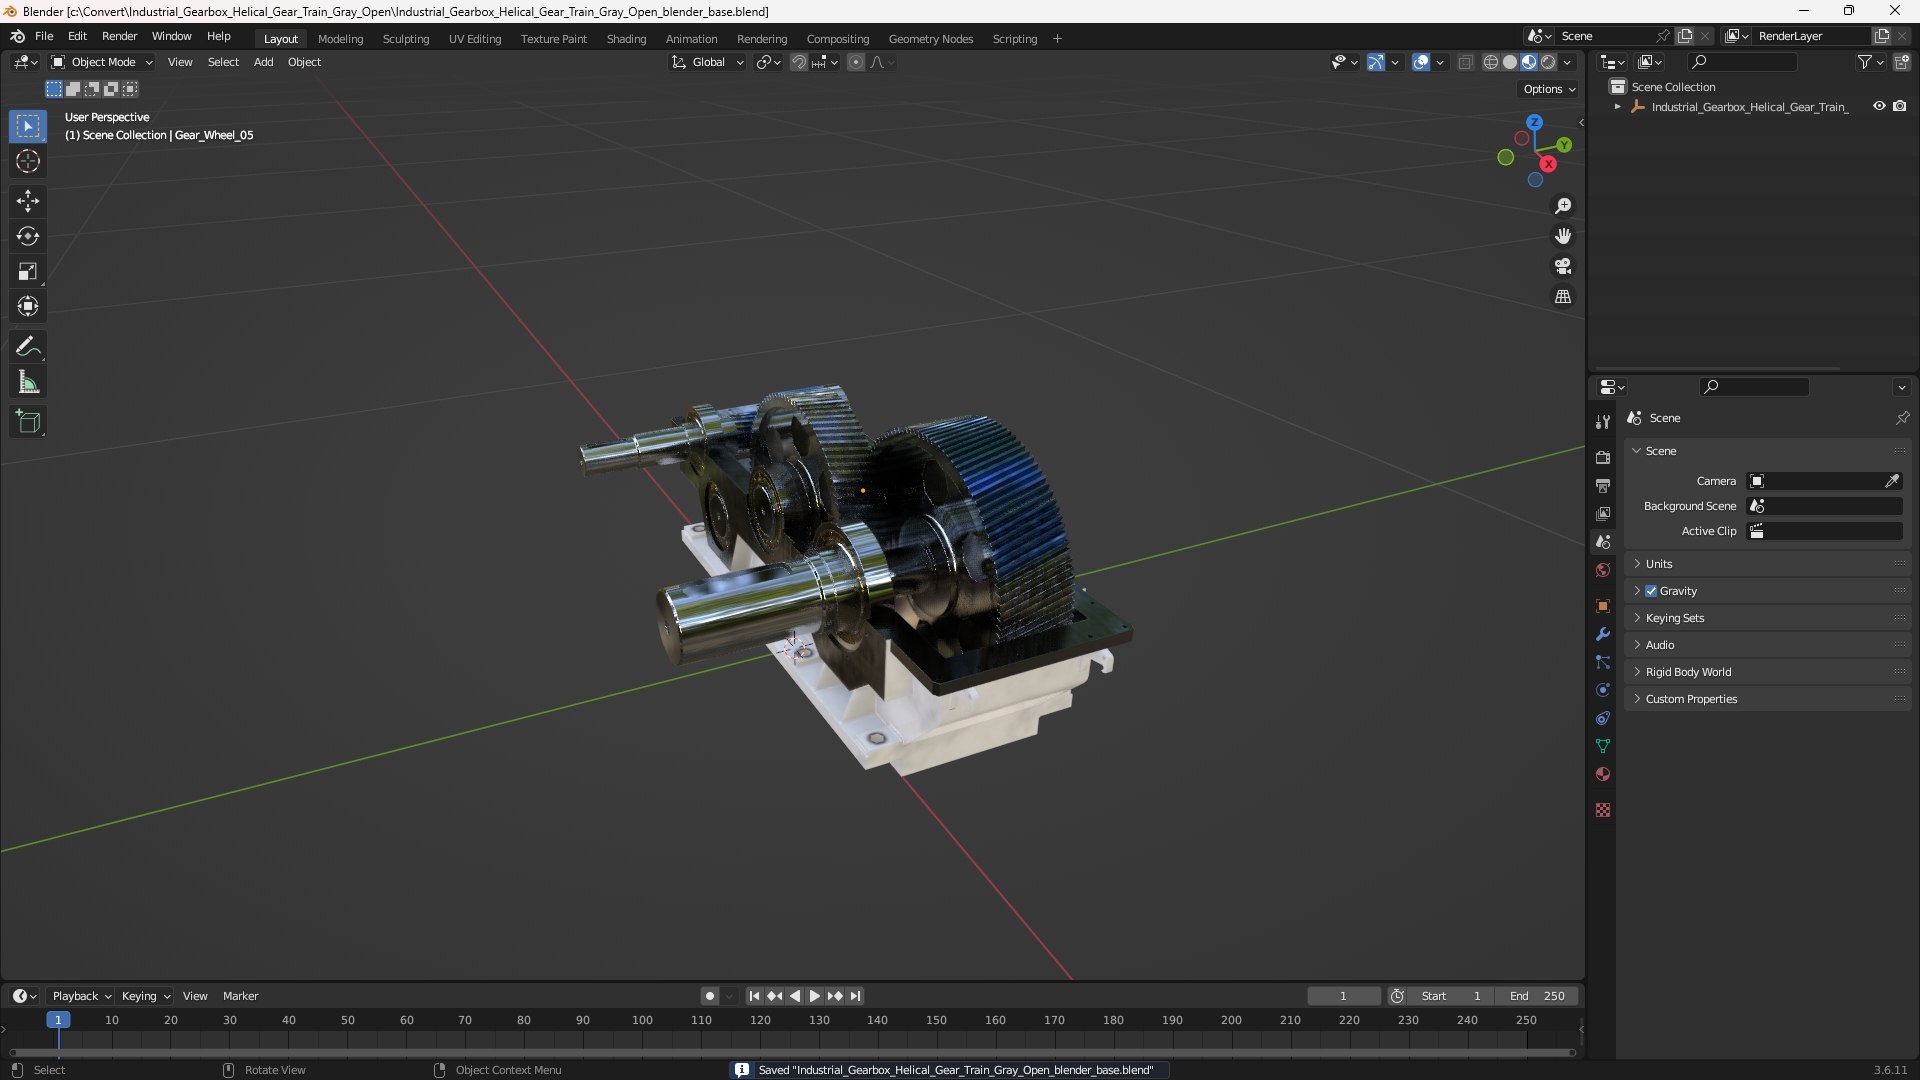Viewport: 1920px width, 1080px height.
Task: Open the Texture properties checker tab
Action: [1603, 810]
